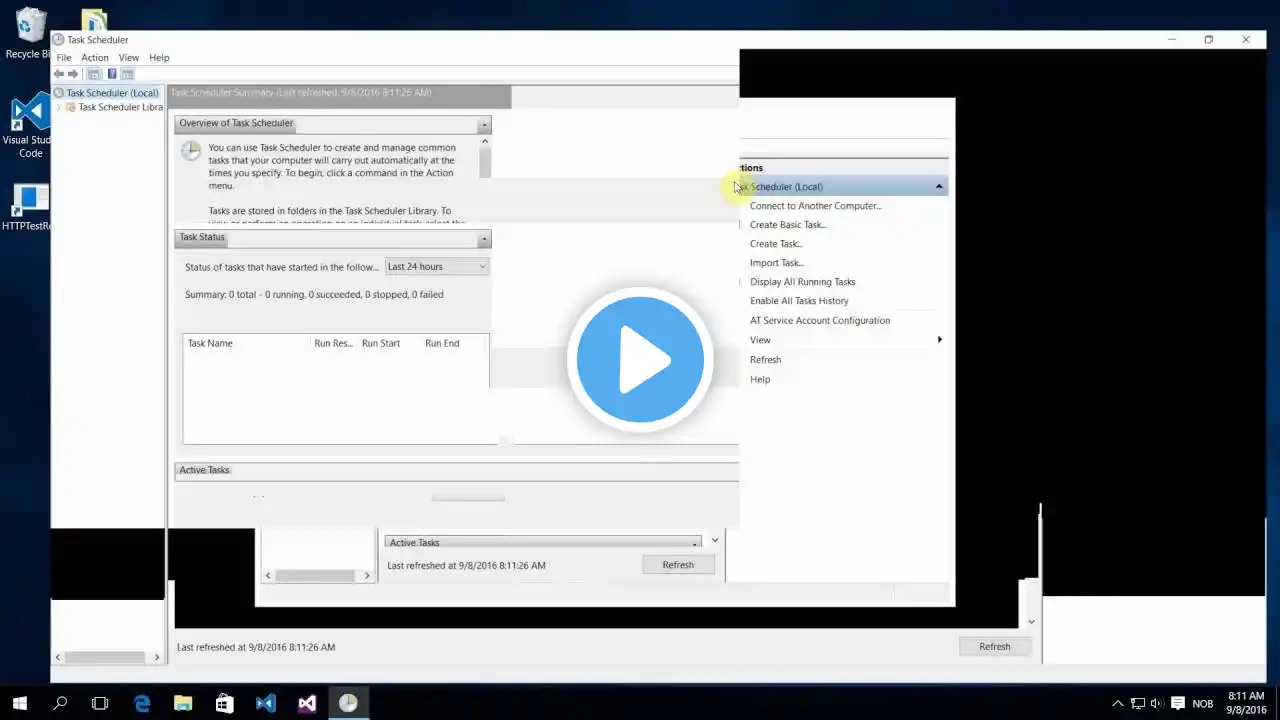This screenshot has height=720, width=1280.
Task: Click the horizontal scrollbar under the tree pane
Action: (106, 657)
